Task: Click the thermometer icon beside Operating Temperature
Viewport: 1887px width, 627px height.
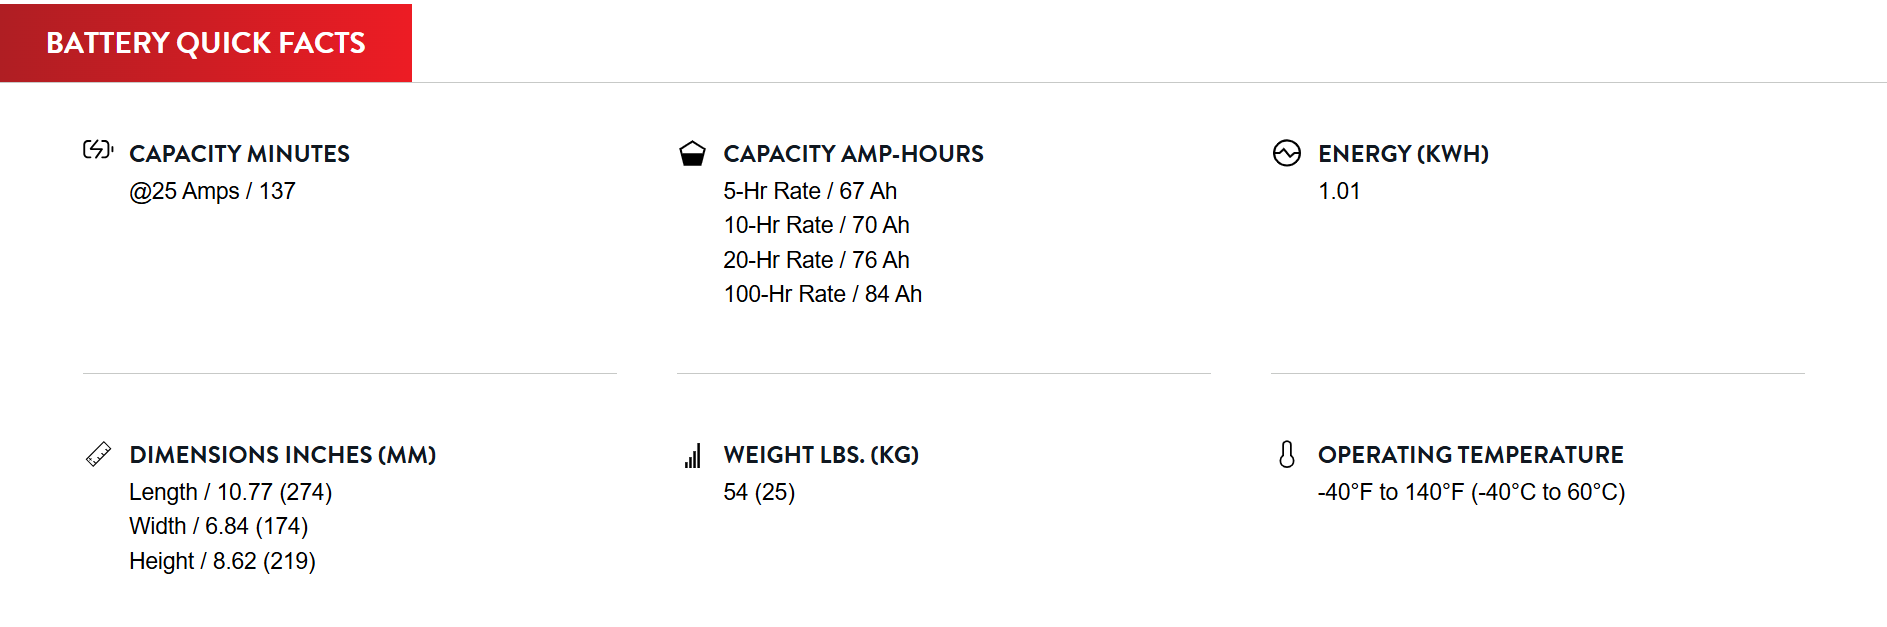Action: tap(1287, 454)
